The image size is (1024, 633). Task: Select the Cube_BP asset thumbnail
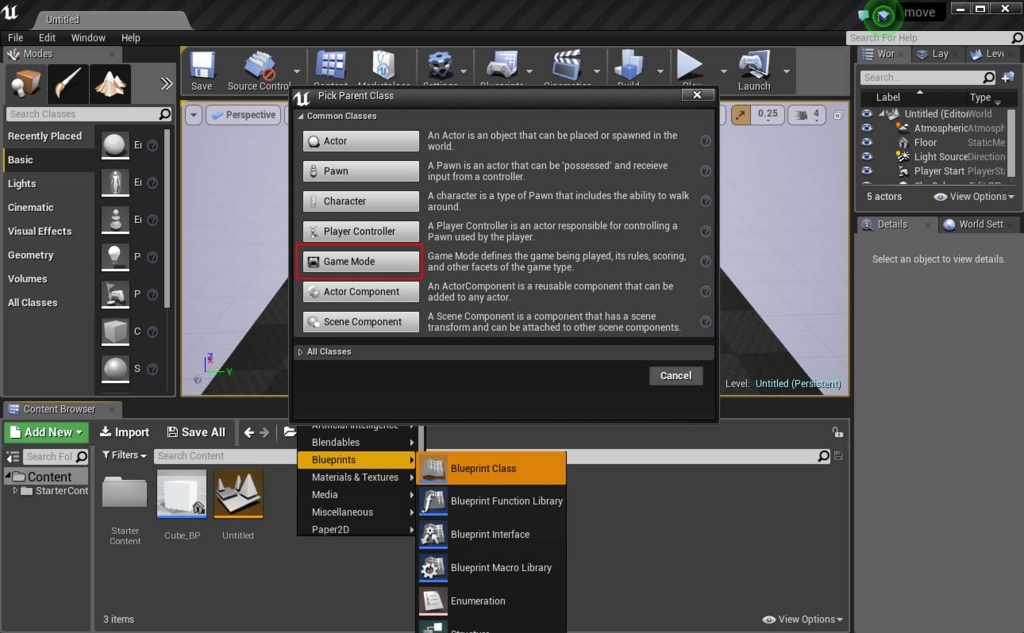[182, 495]
